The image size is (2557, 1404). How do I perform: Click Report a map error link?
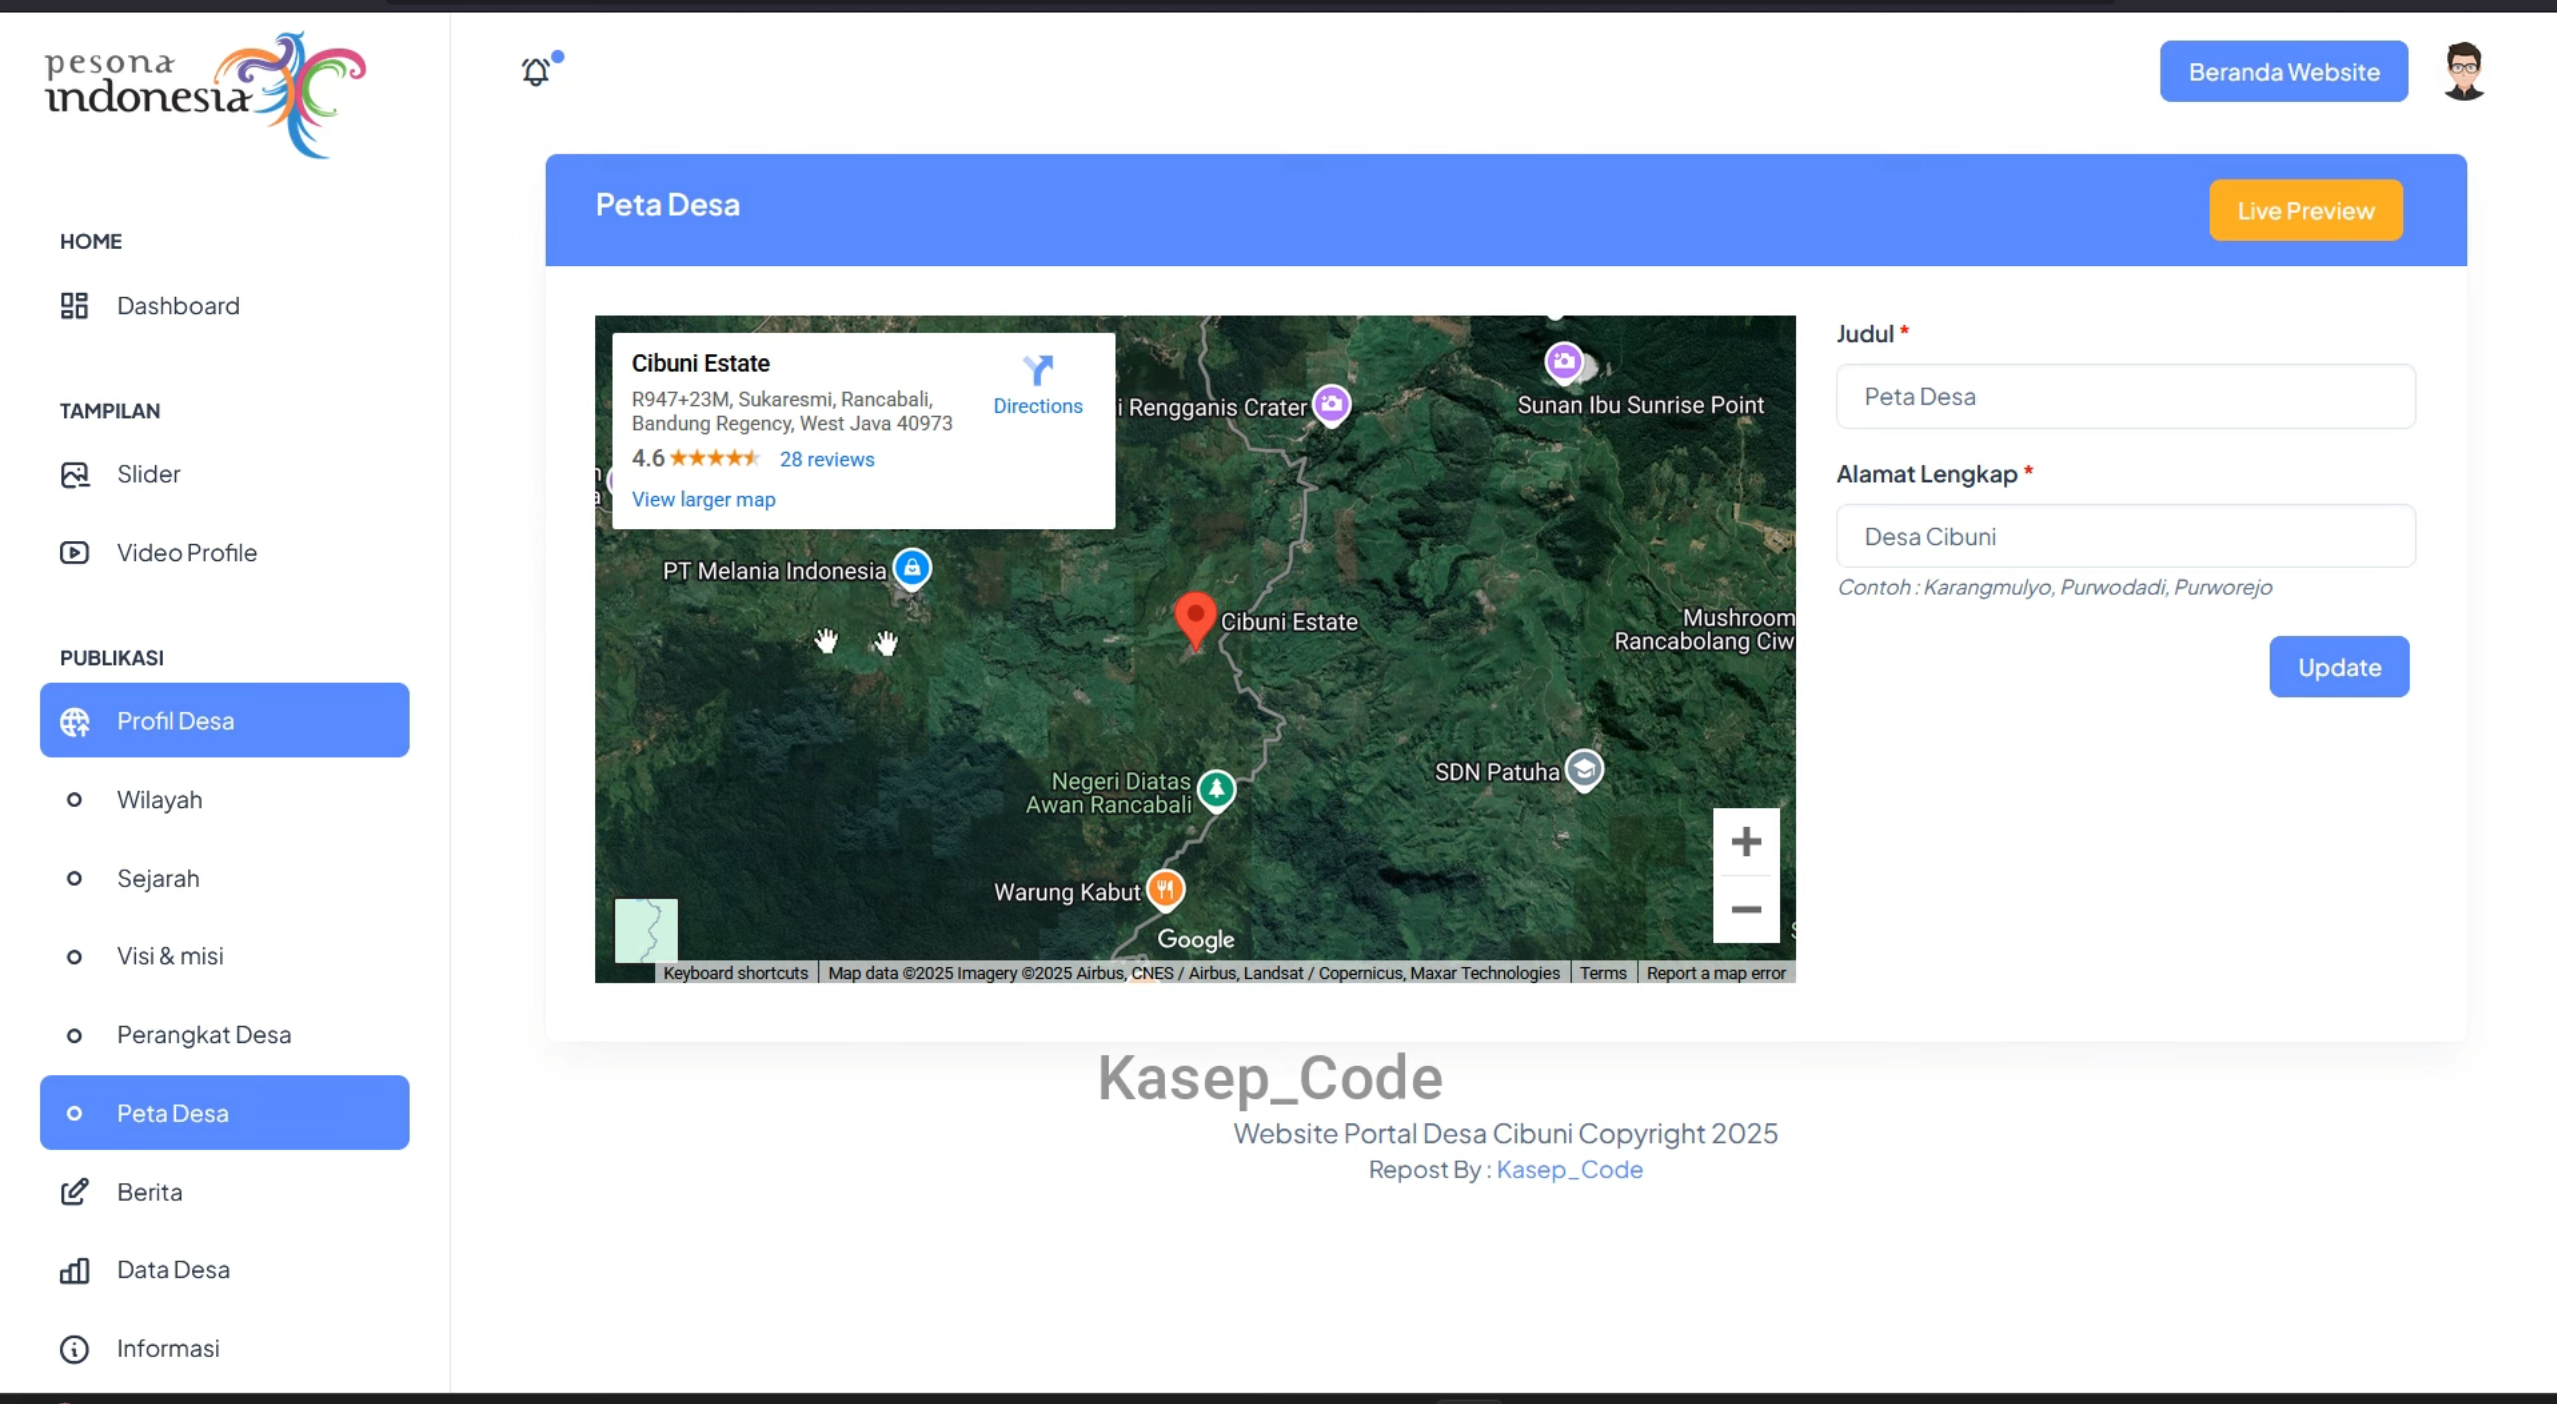1715,973
